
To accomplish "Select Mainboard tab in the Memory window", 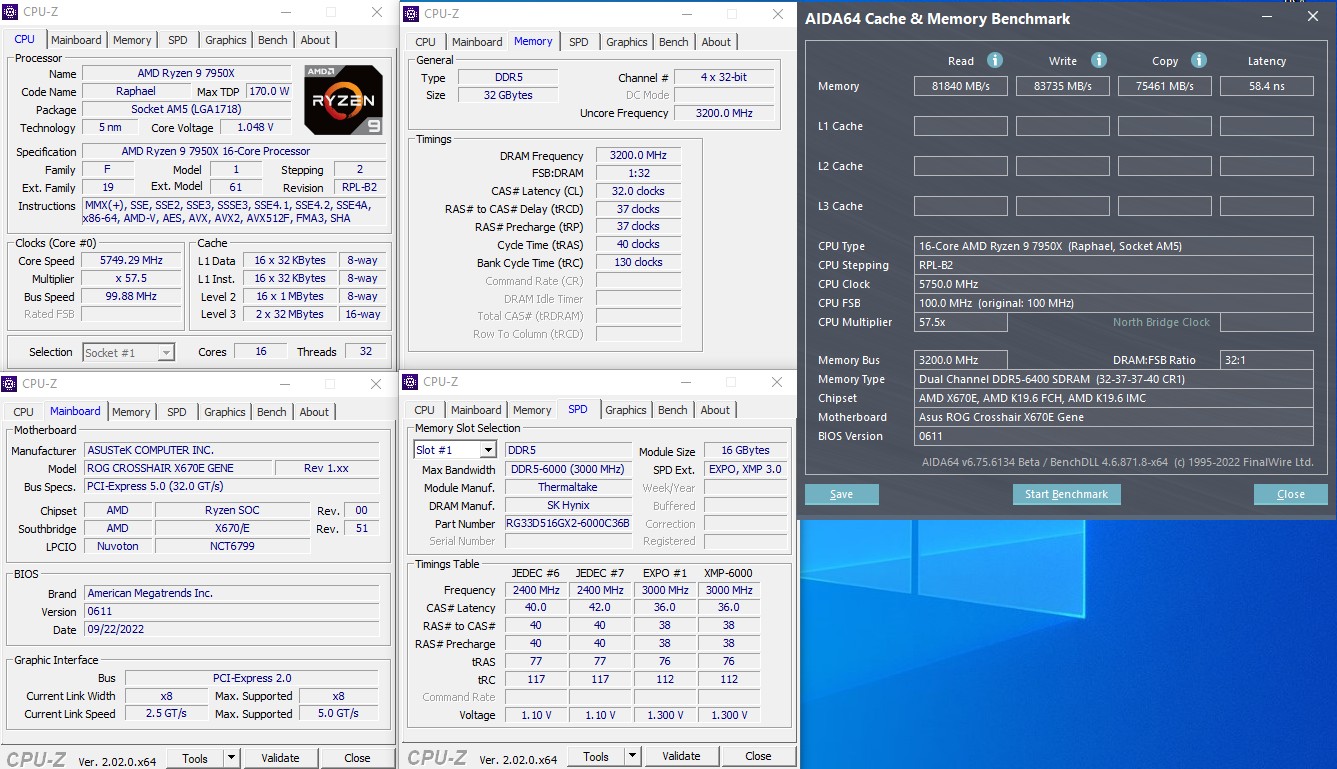I will tap(477, 42).
